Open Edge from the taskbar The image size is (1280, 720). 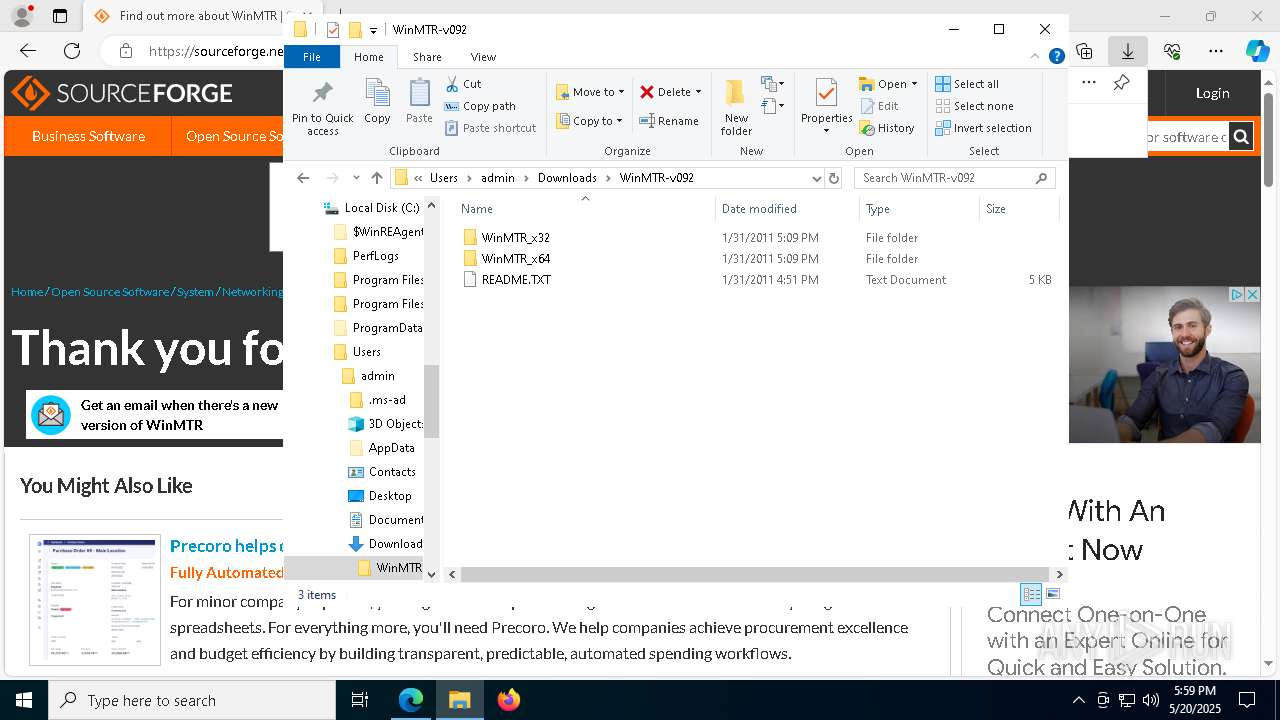click(x=411, y=700)
